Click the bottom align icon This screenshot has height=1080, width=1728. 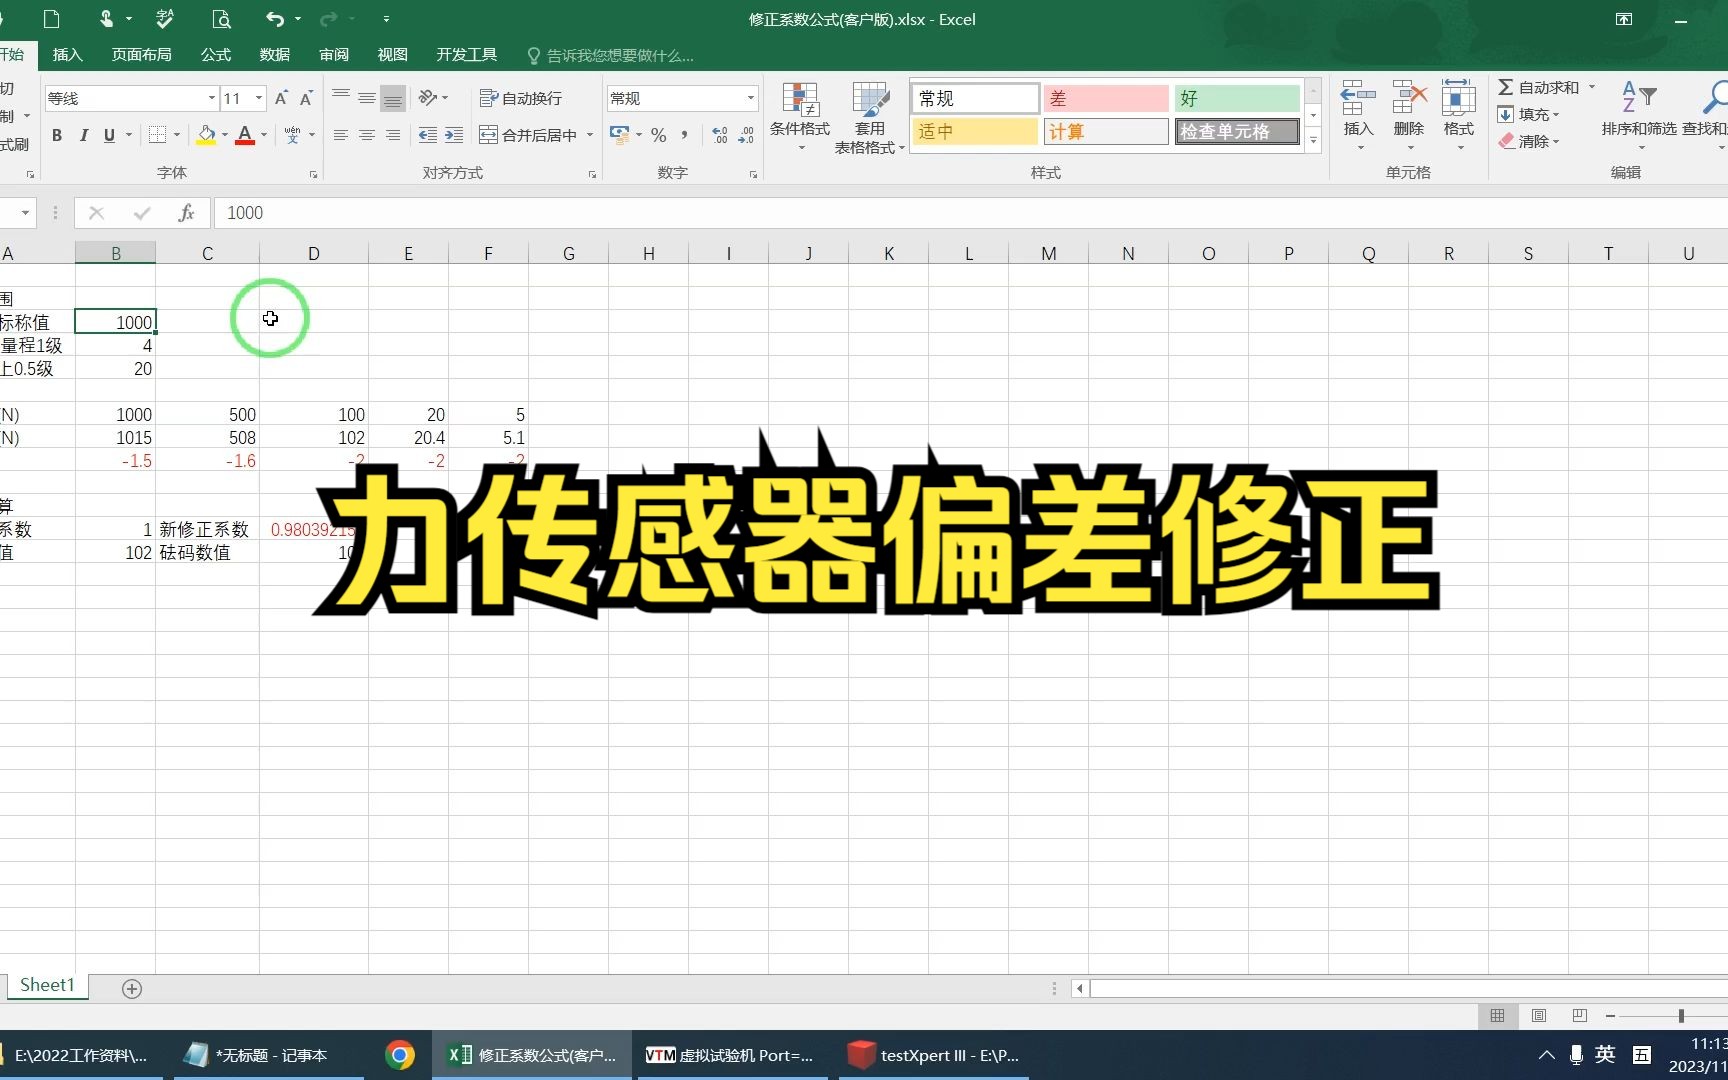click(x=393, y=97)
